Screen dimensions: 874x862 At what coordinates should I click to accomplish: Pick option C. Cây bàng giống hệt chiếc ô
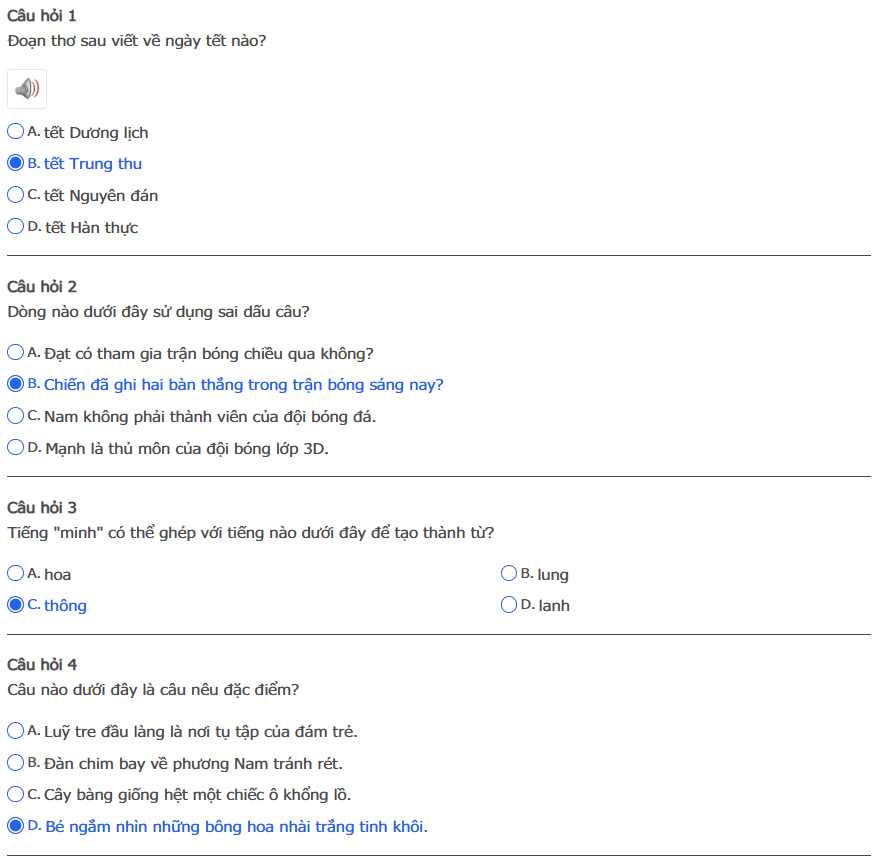pos(16,794)
